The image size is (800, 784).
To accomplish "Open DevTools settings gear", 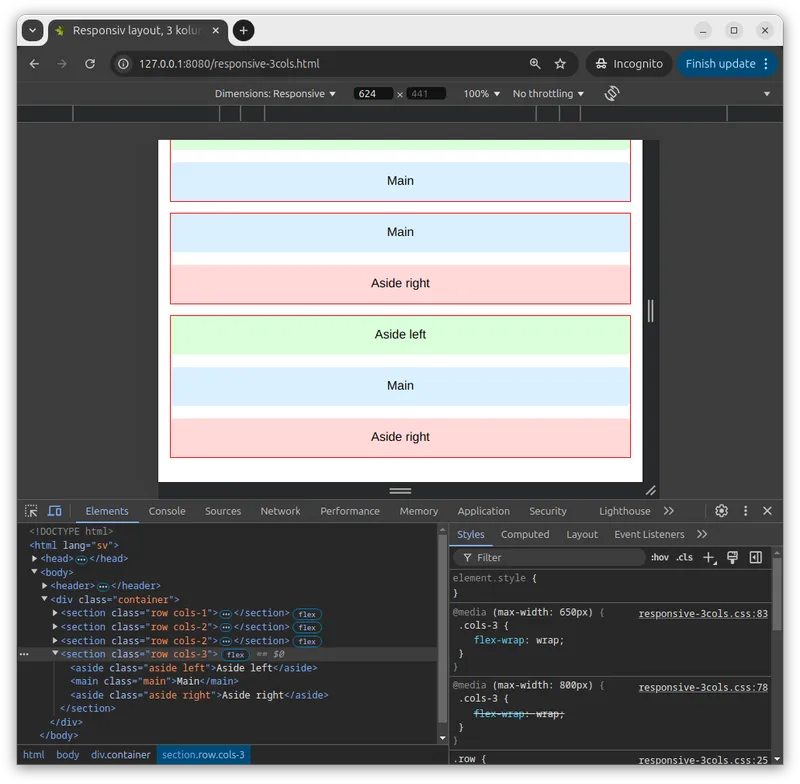I will click(721, 511).
